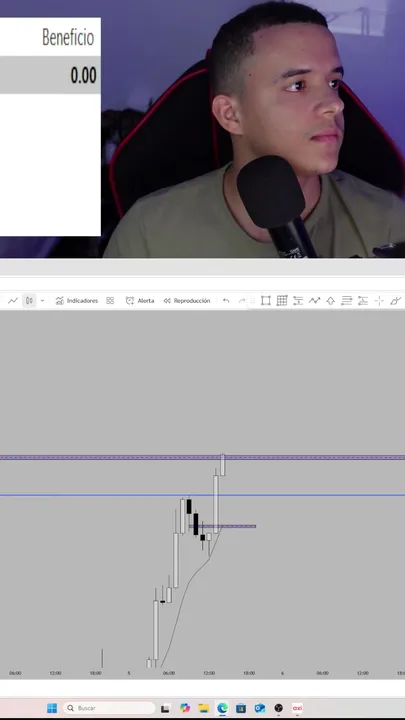Select the up arrow marker tool
Viewport: 405px width, 720px height.
[331, 301]
